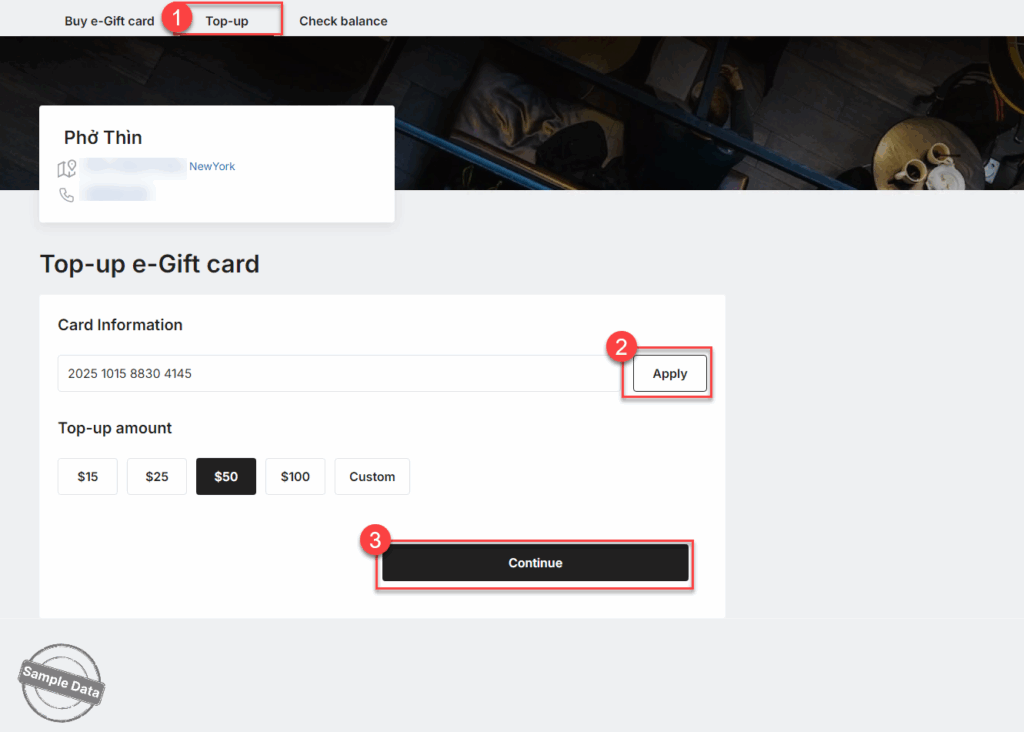
Task: Click the red step 2 marker
Action: coord(621,347)
